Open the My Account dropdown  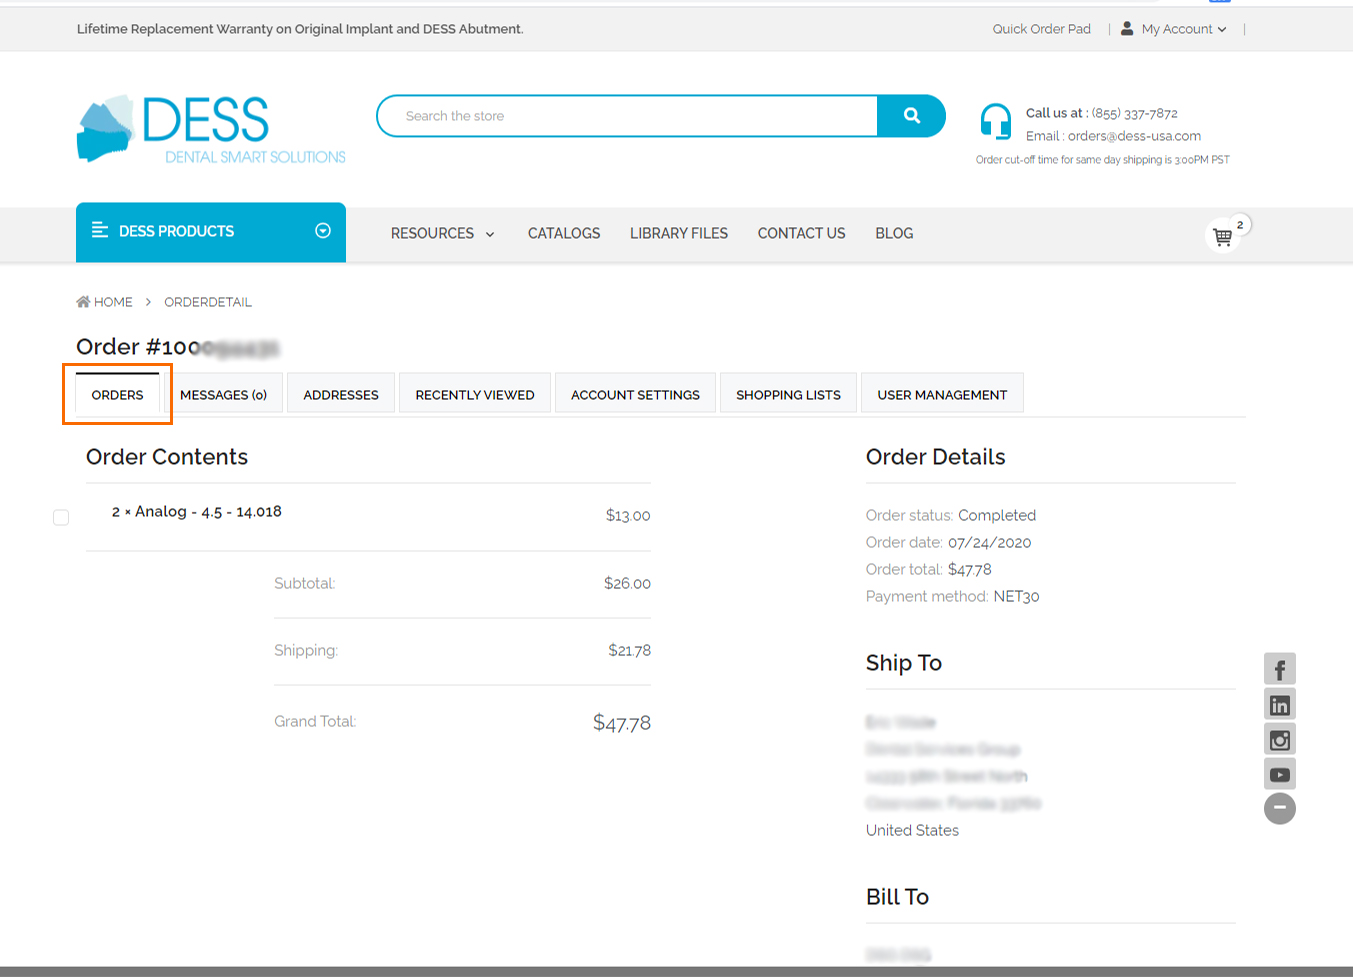click(x=1176, y=29)
